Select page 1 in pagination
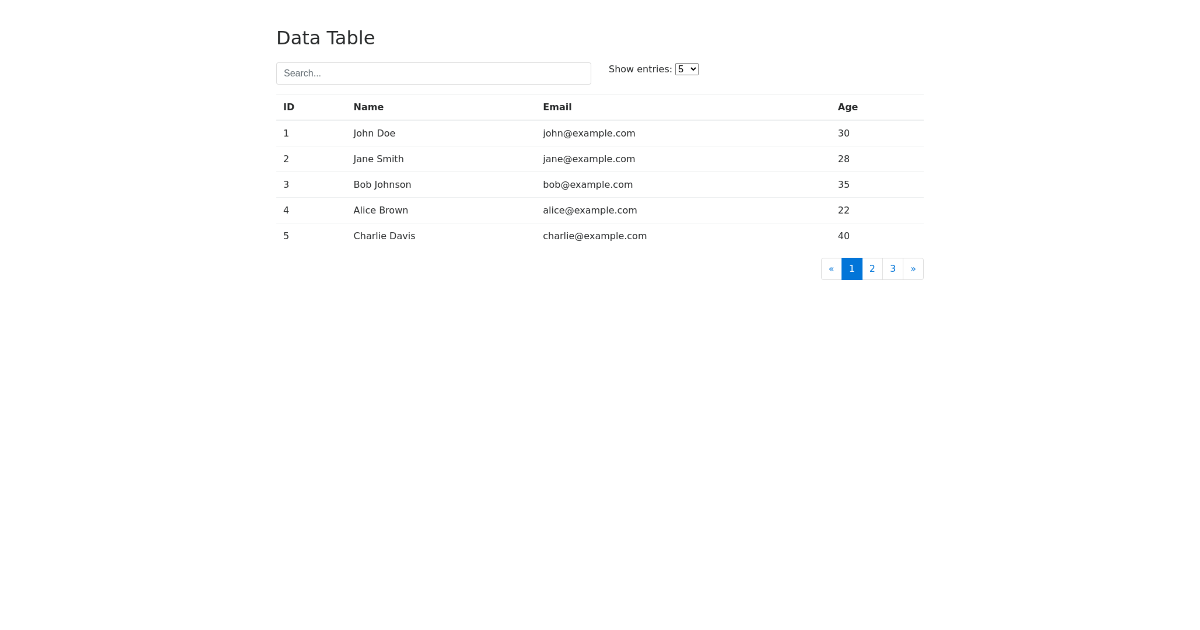The width and height of the screenshot is (1200, 630). tap(852, 269)
